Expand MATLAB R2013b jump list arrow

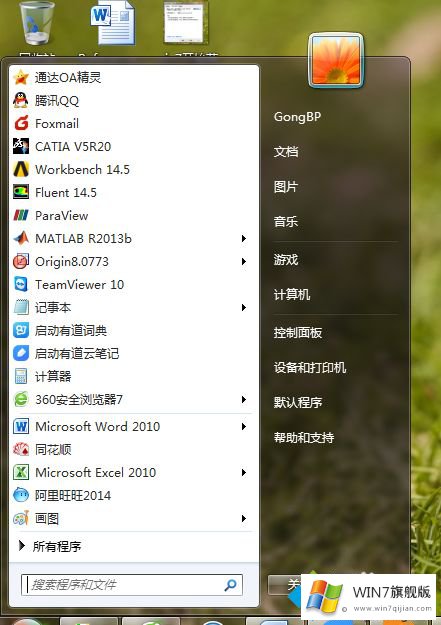click(244, 238)
